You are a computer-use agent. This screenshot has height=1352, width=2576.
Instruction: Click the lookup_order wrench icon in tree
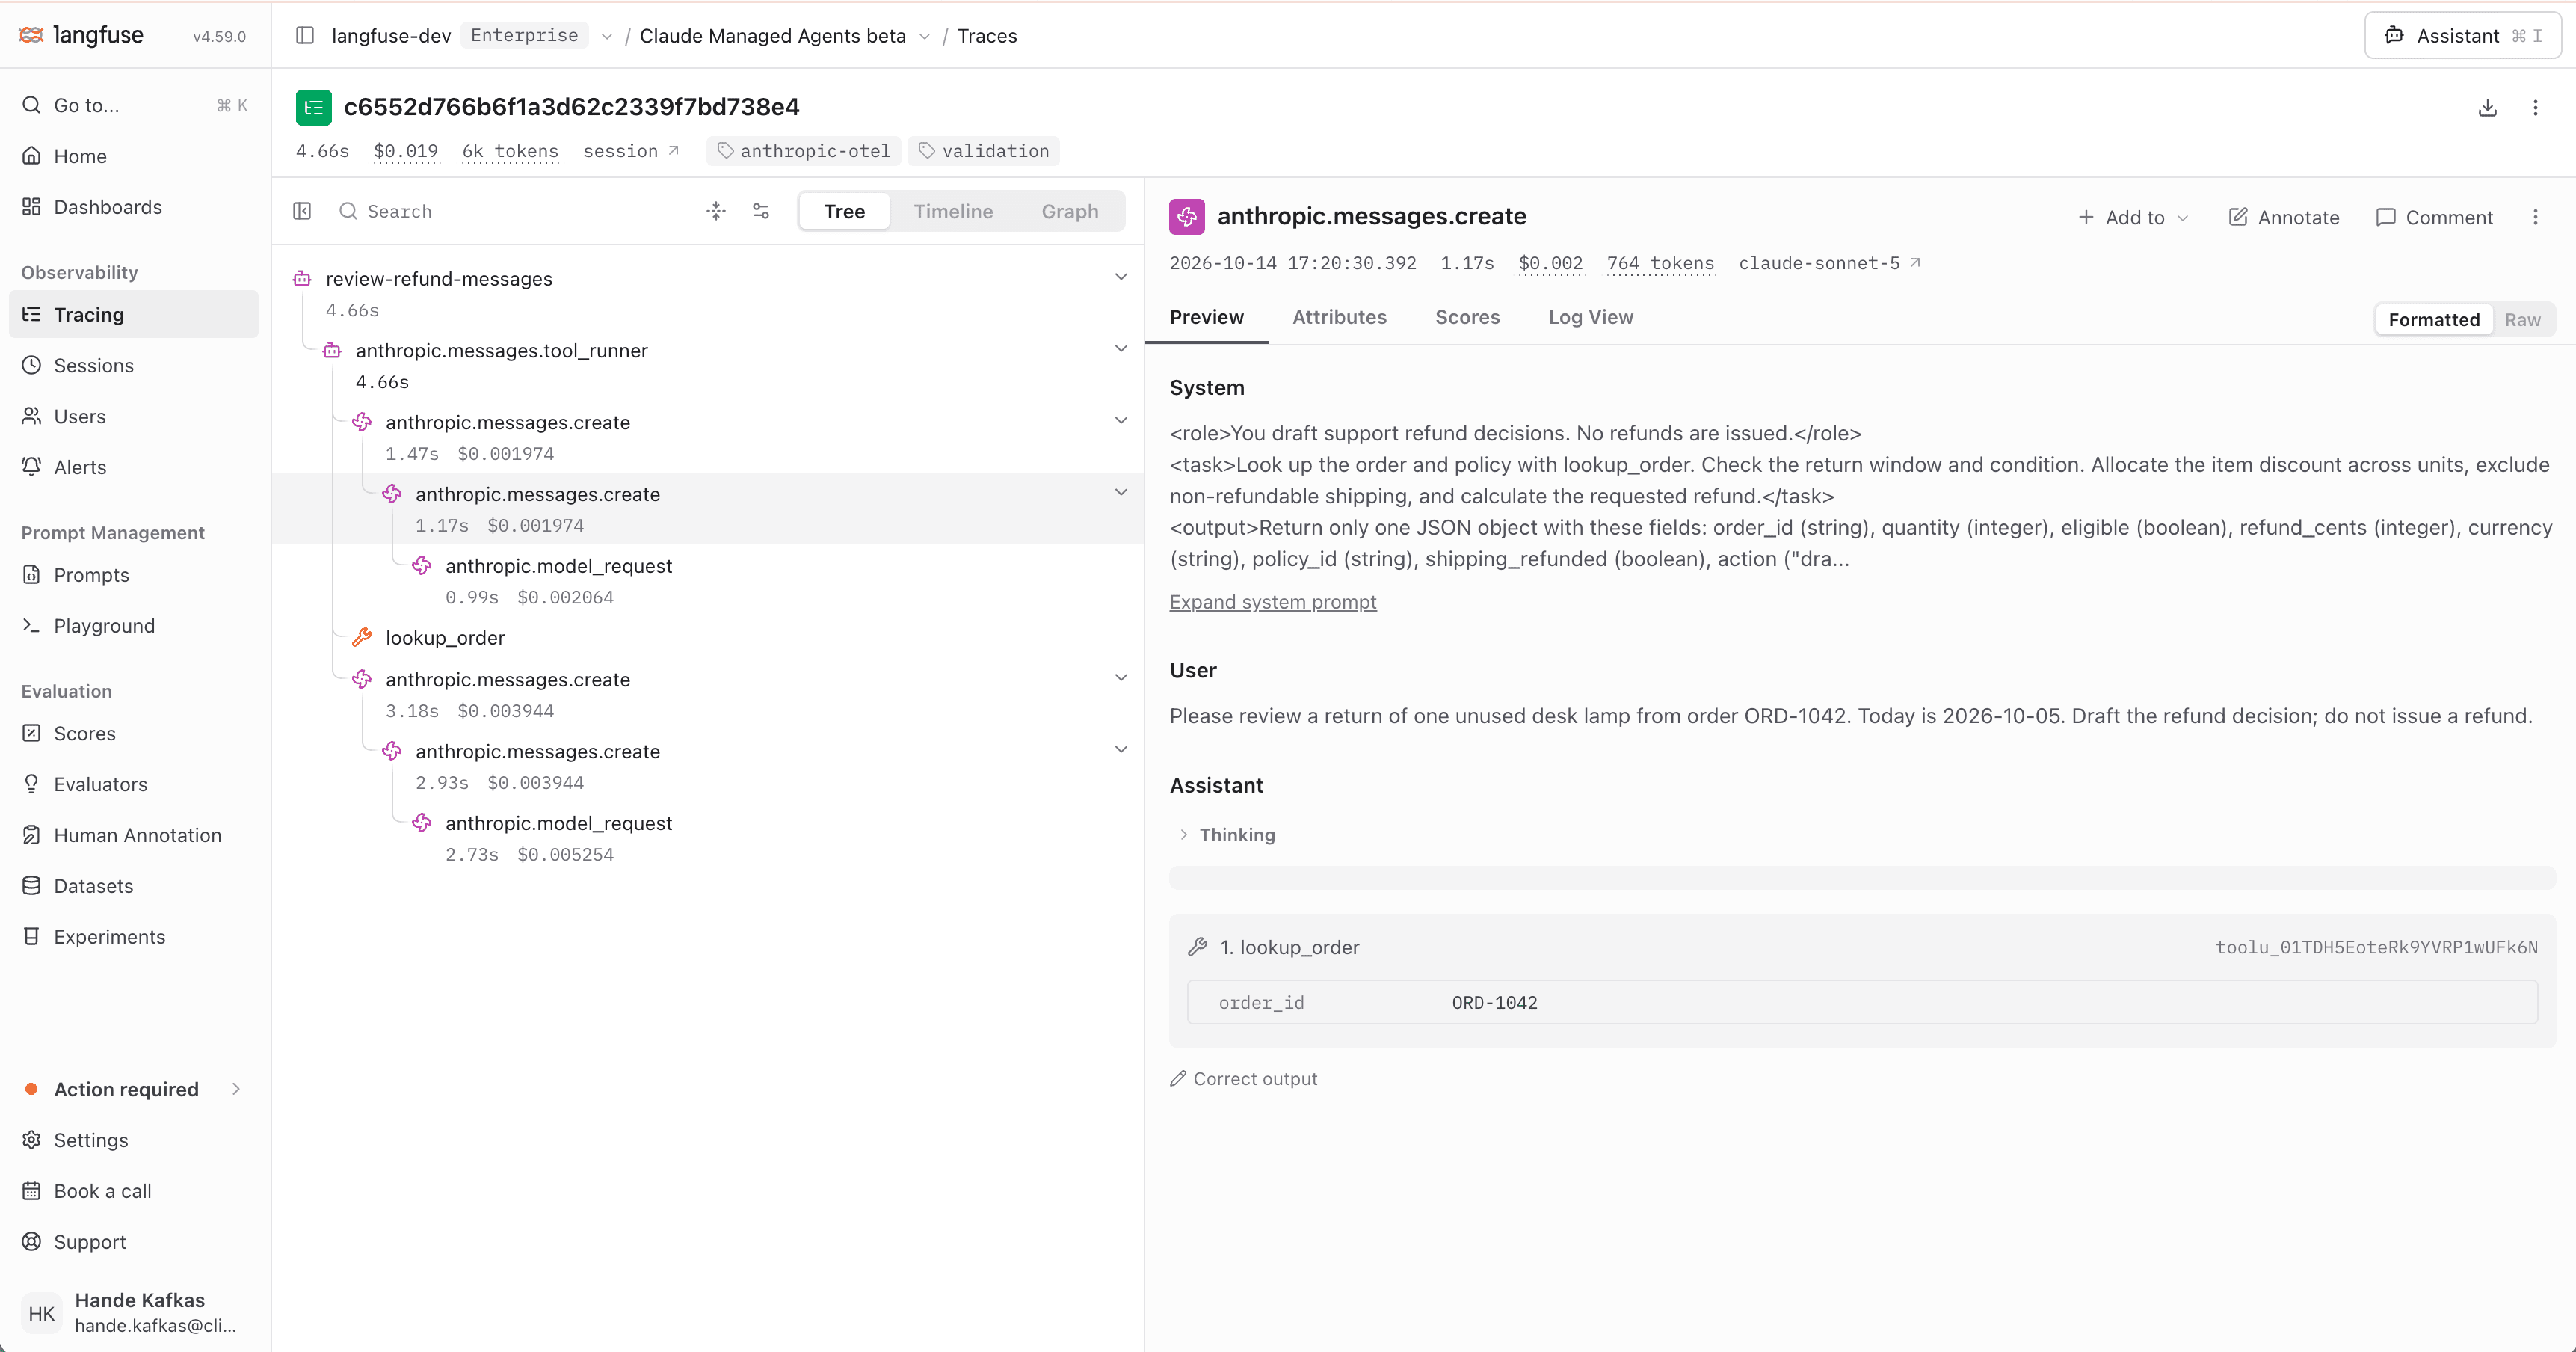362,637
